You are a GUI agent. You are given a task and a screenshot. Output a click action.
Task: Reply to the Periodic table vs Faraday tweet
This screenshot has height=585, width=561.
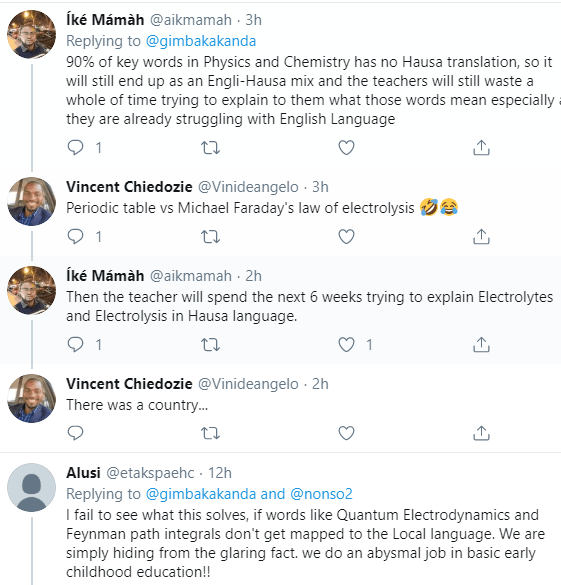click(75, 237)
